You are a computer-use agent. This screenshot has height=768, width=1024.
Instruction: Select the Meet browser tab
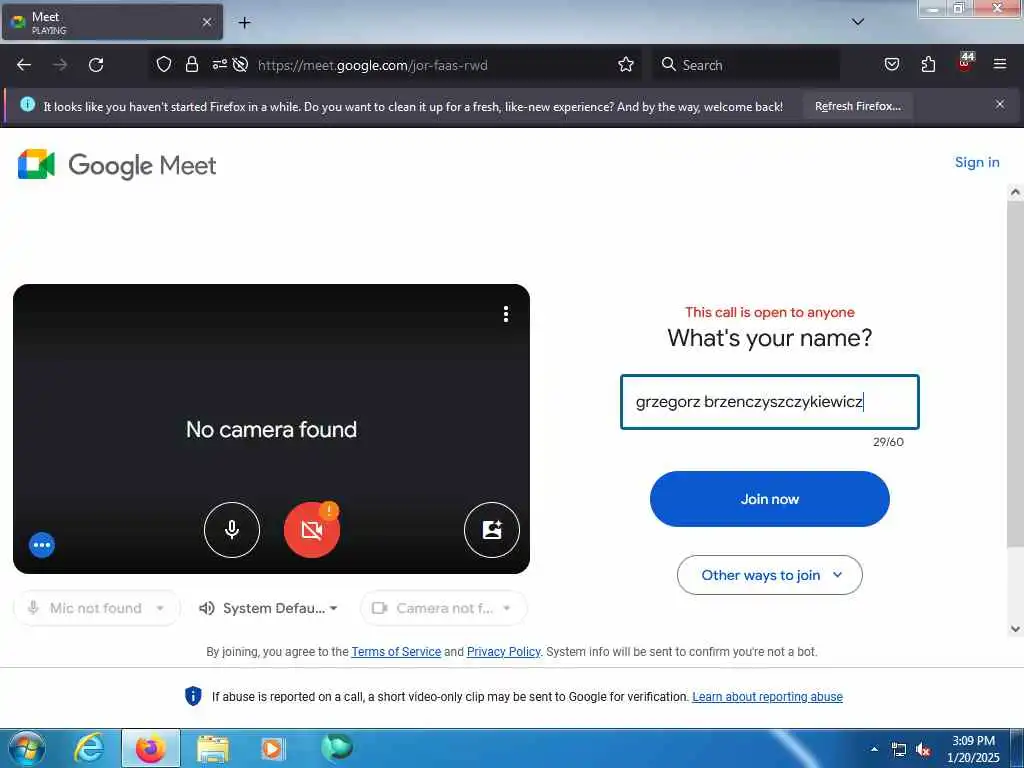coord(112,22)
